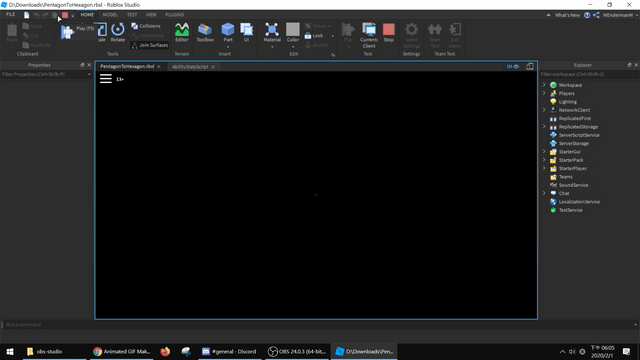Select SoundService in Explorer
This screenshot has height=360, width=640.
pyautogui.click(x=573, y=185)
